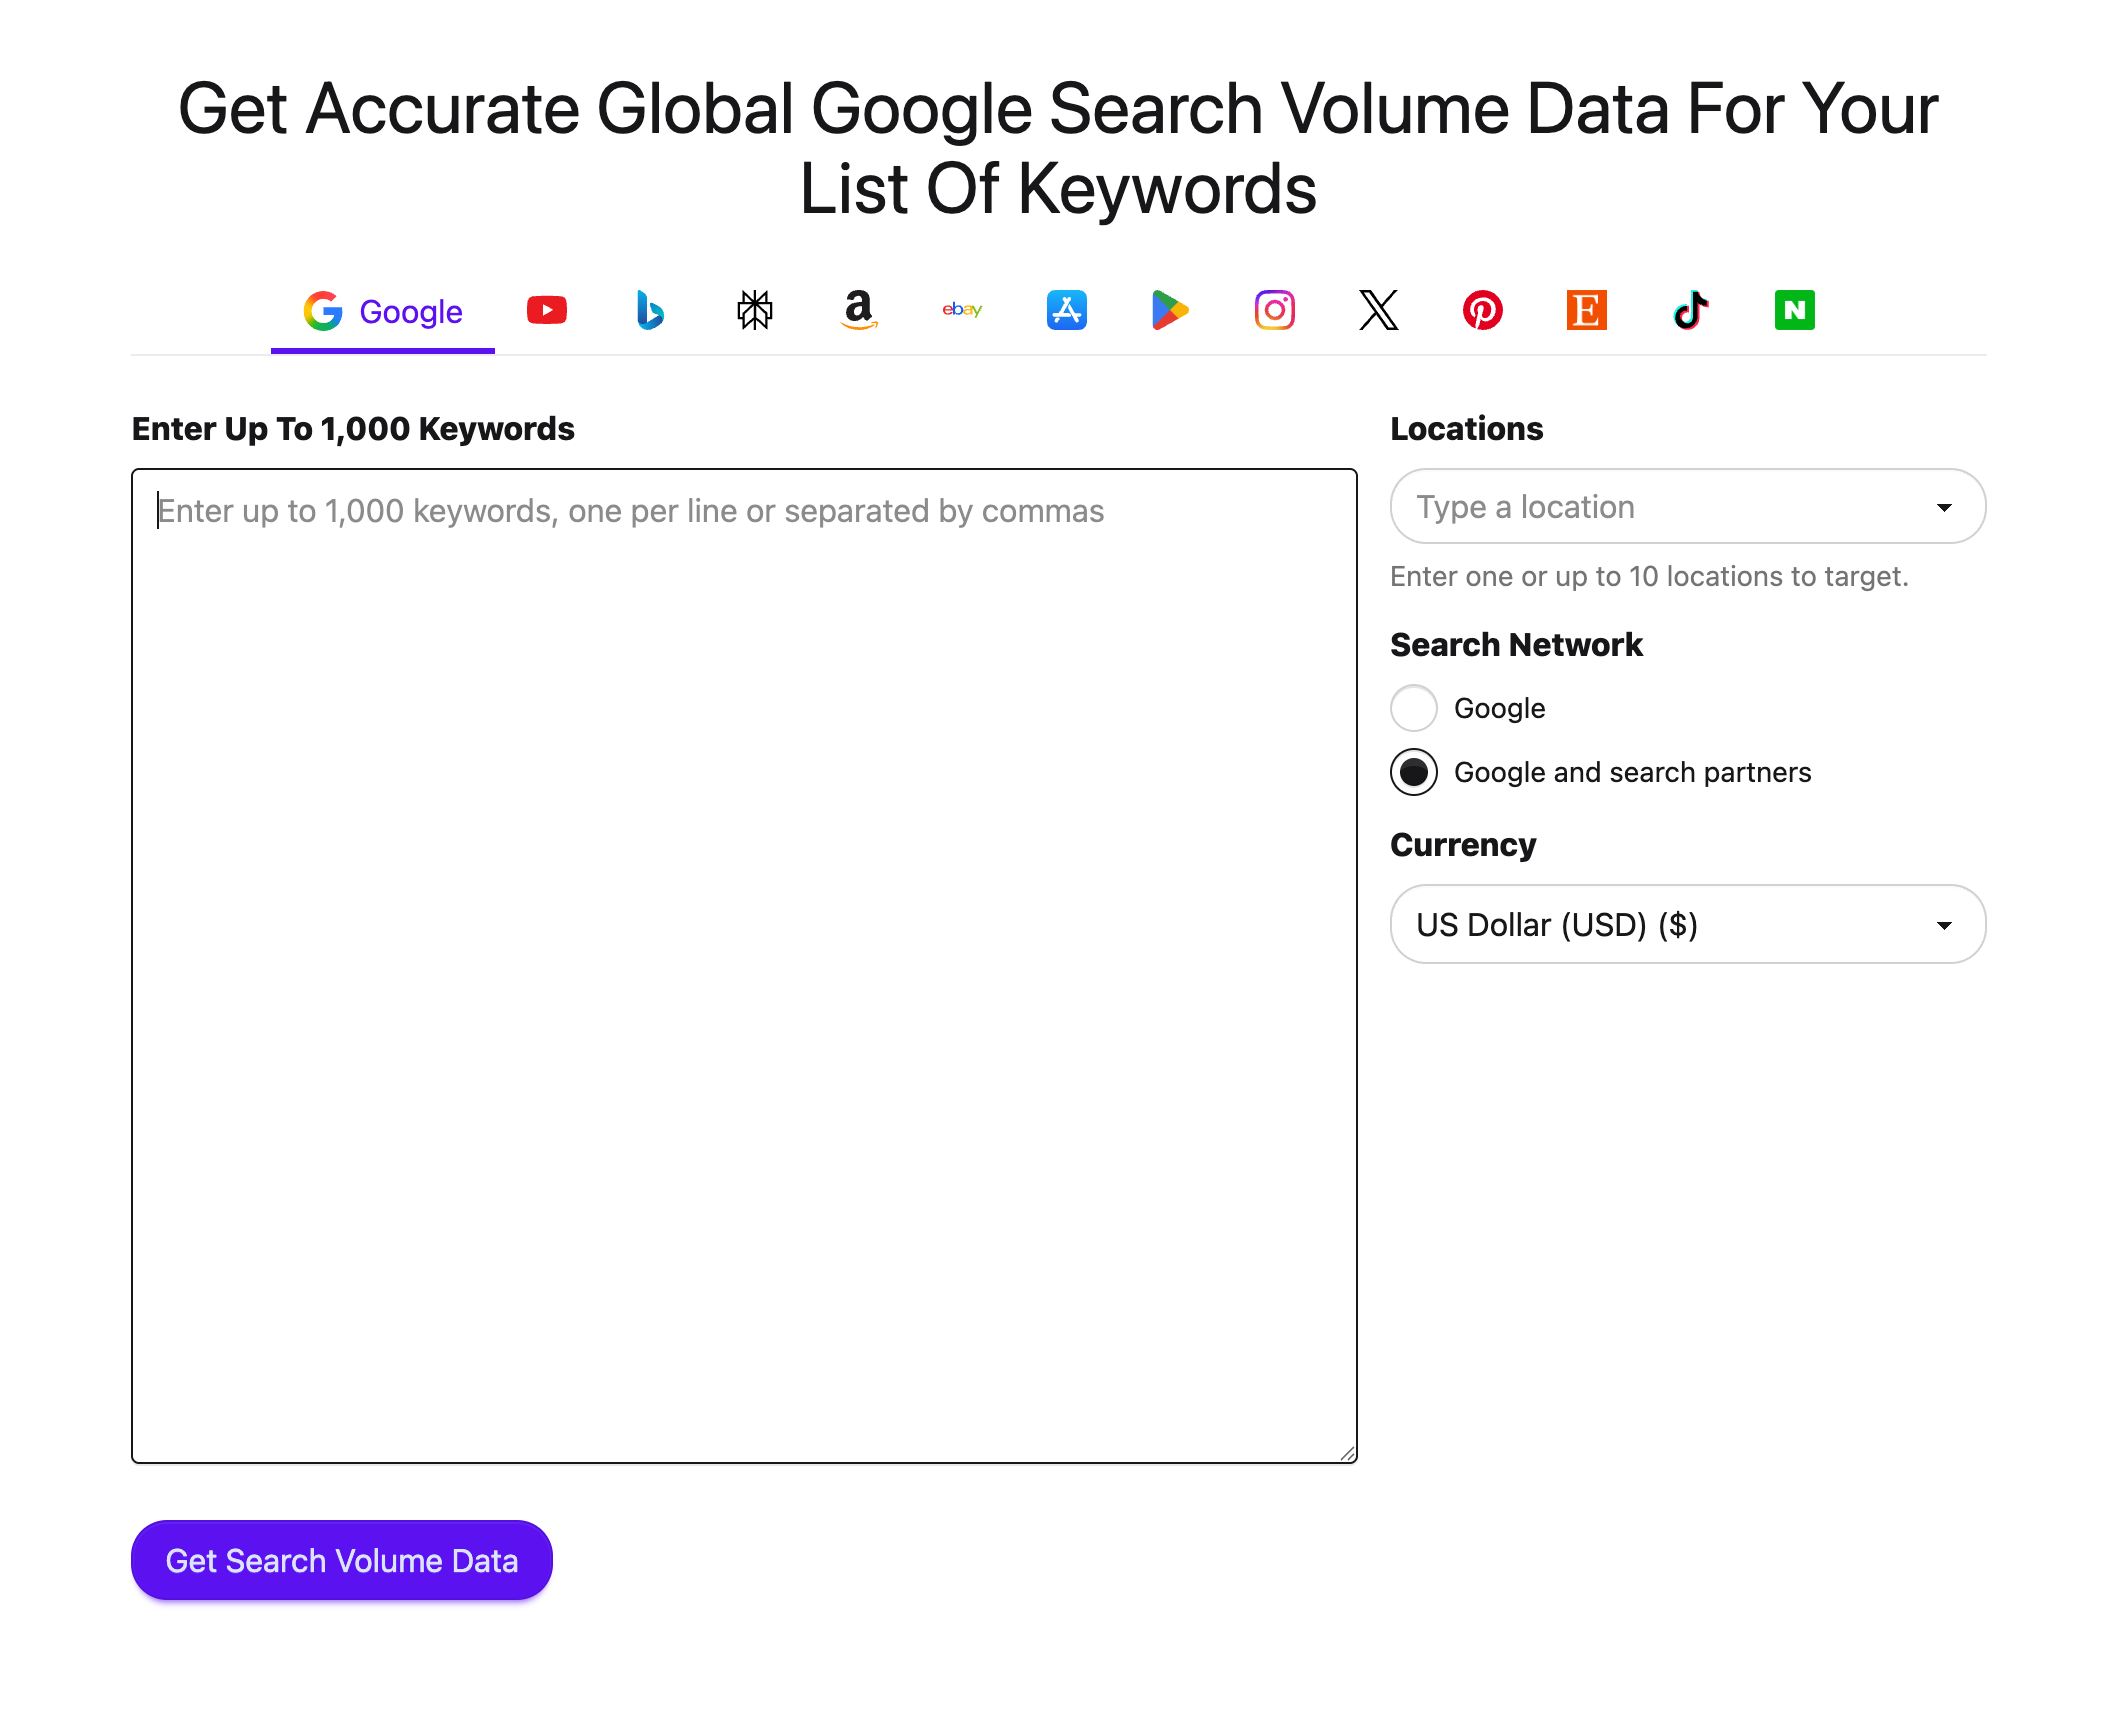Select the X platform tab

tap(1378, 310)
